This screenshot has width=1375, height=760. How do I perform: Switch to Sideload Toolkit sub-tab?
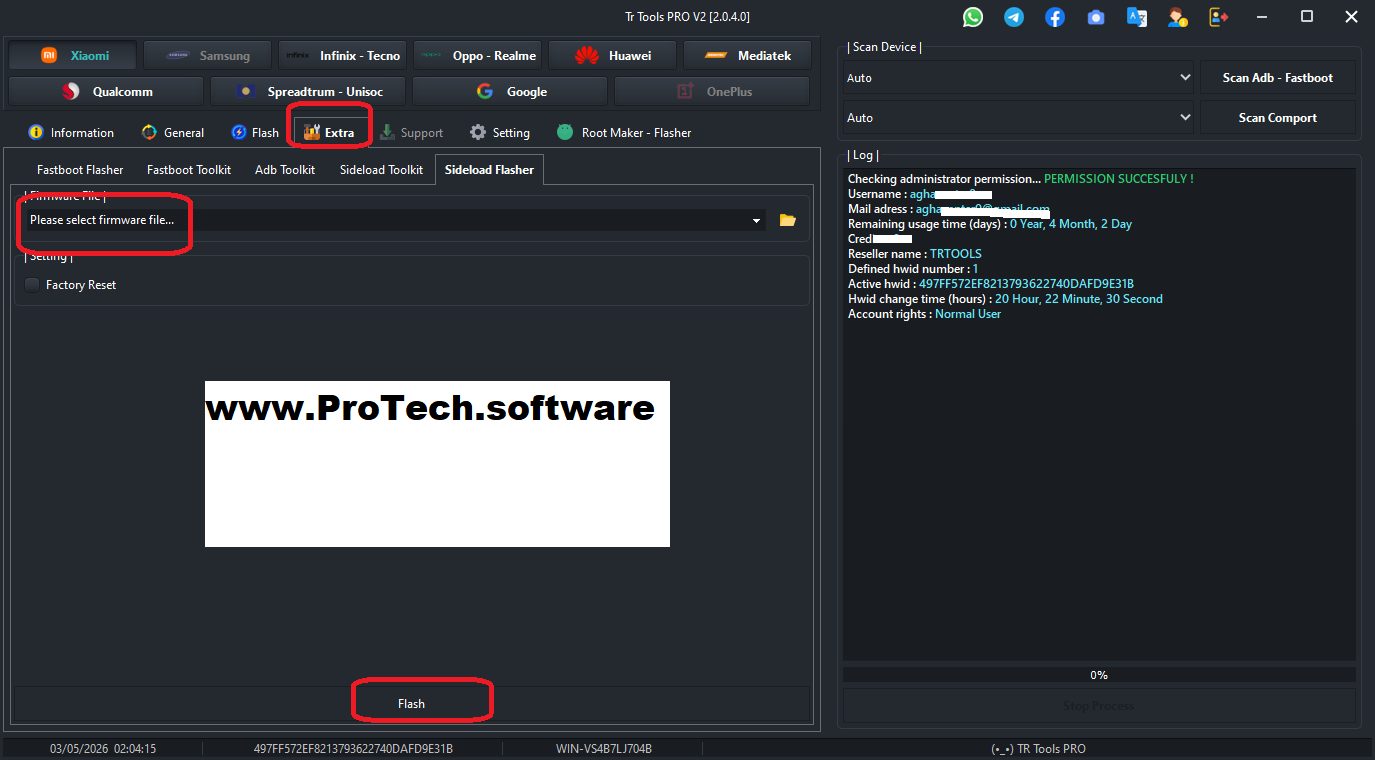point(381,170)
